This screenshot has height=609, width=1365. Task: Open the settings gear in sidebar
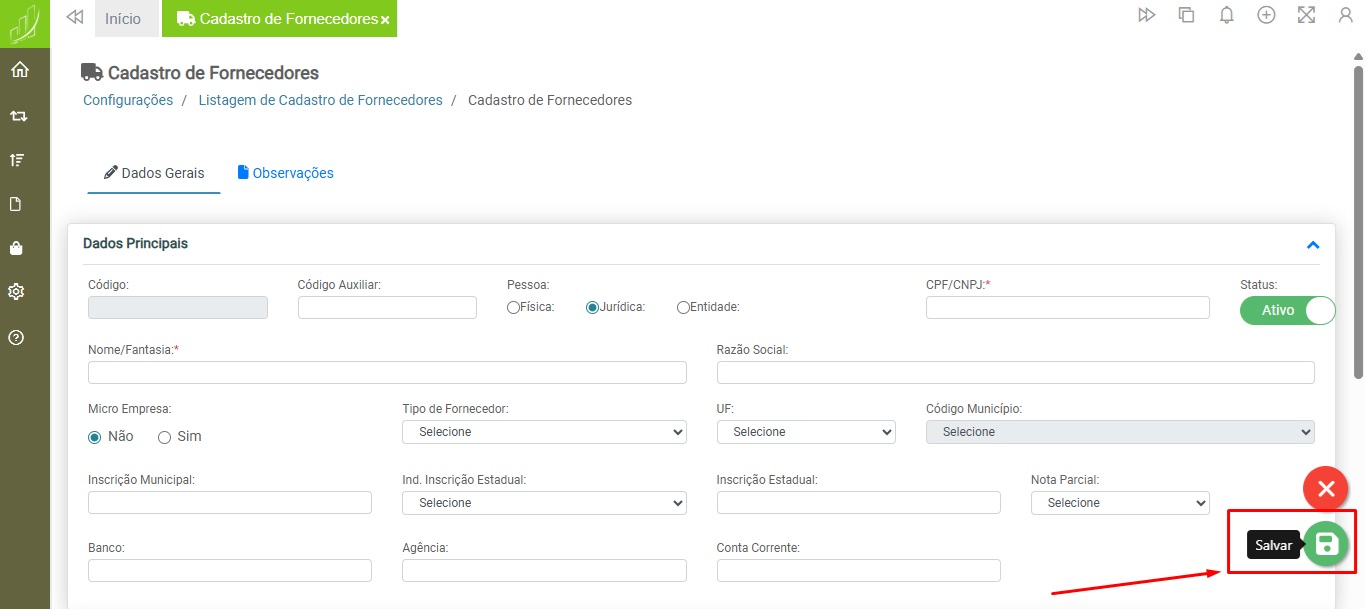pyautogui.click(x=17, y=292)
